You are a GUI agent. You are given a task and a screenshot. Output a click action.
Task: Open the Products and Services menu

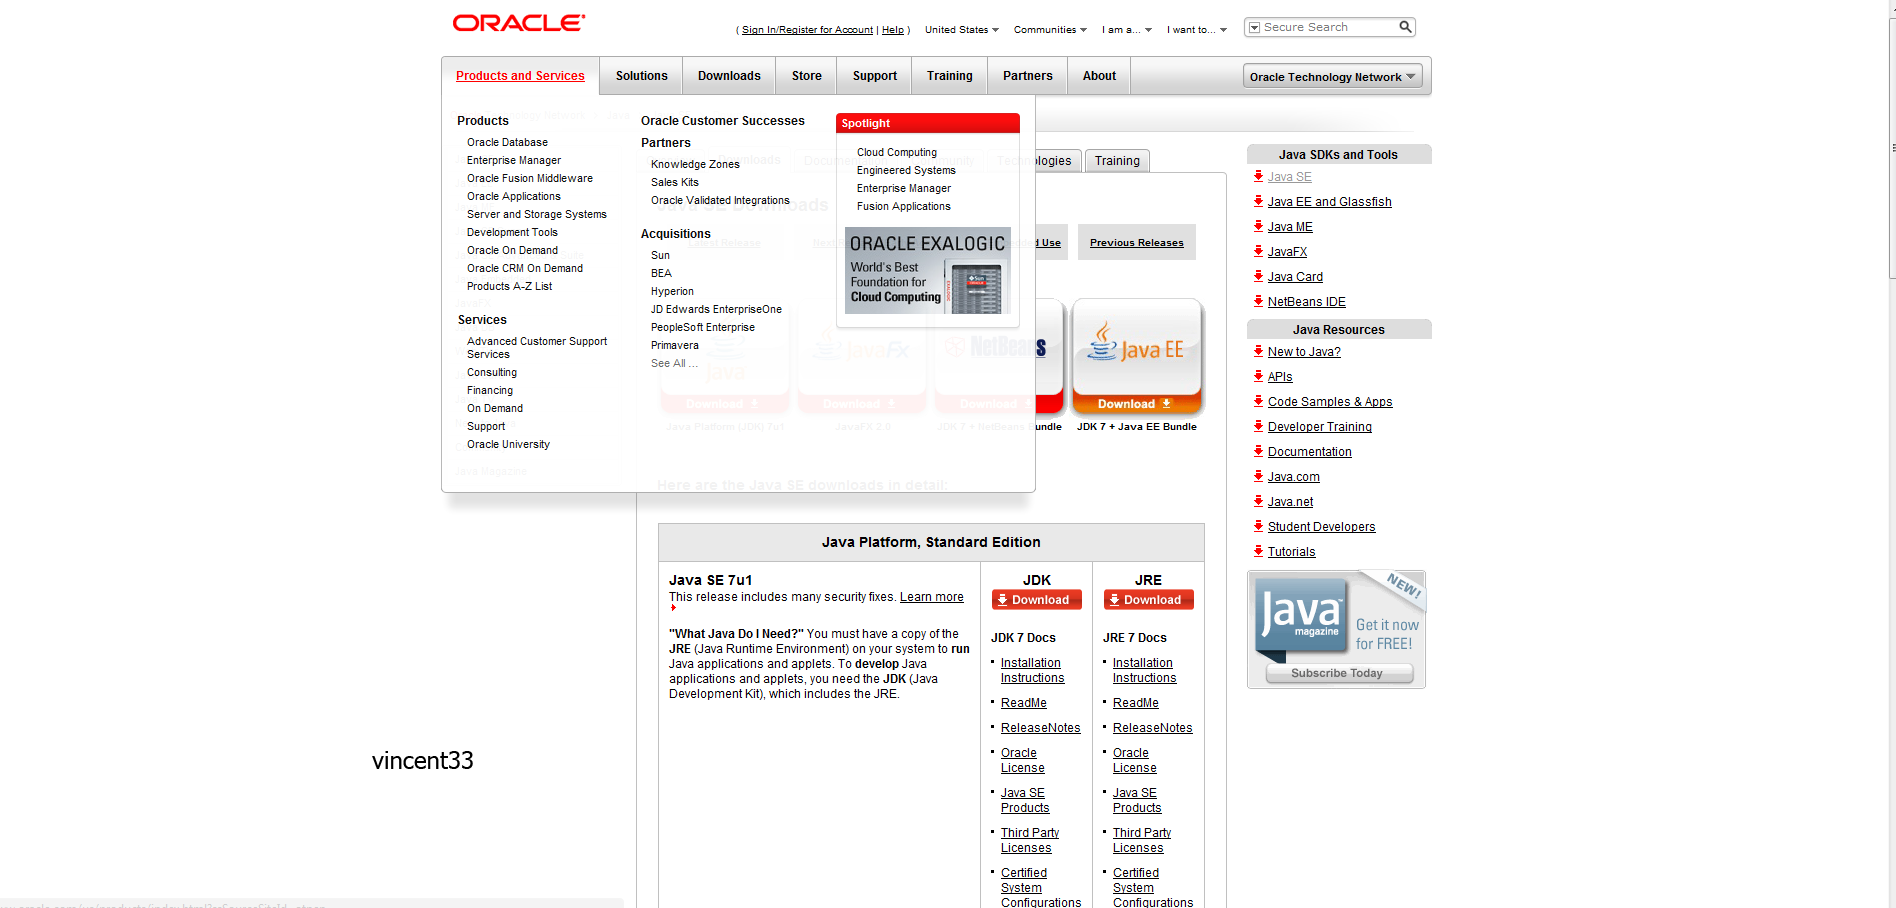(520, 76)
